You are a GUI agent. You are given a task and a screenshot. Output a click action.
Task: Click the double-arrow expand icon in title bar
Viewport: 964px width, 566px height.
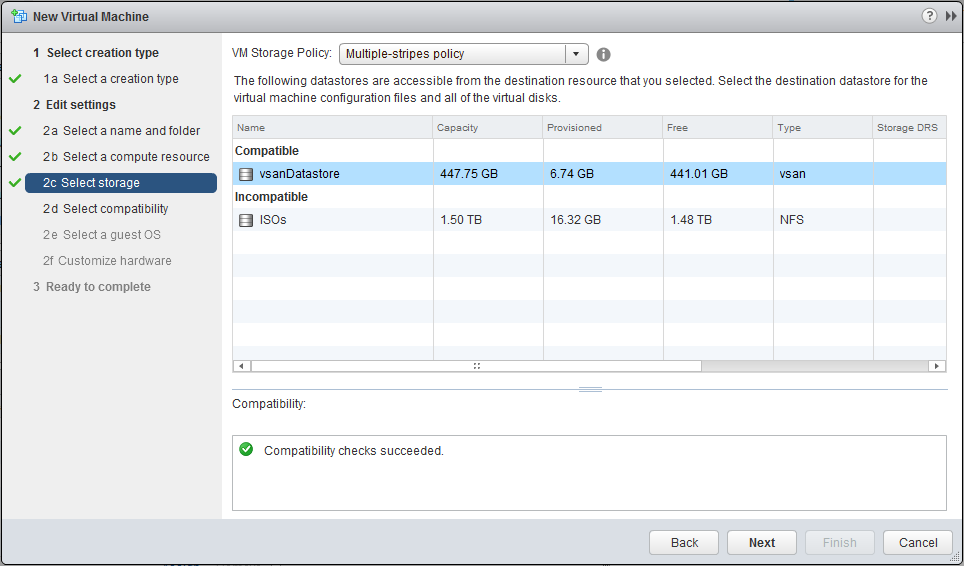(950, 17)
